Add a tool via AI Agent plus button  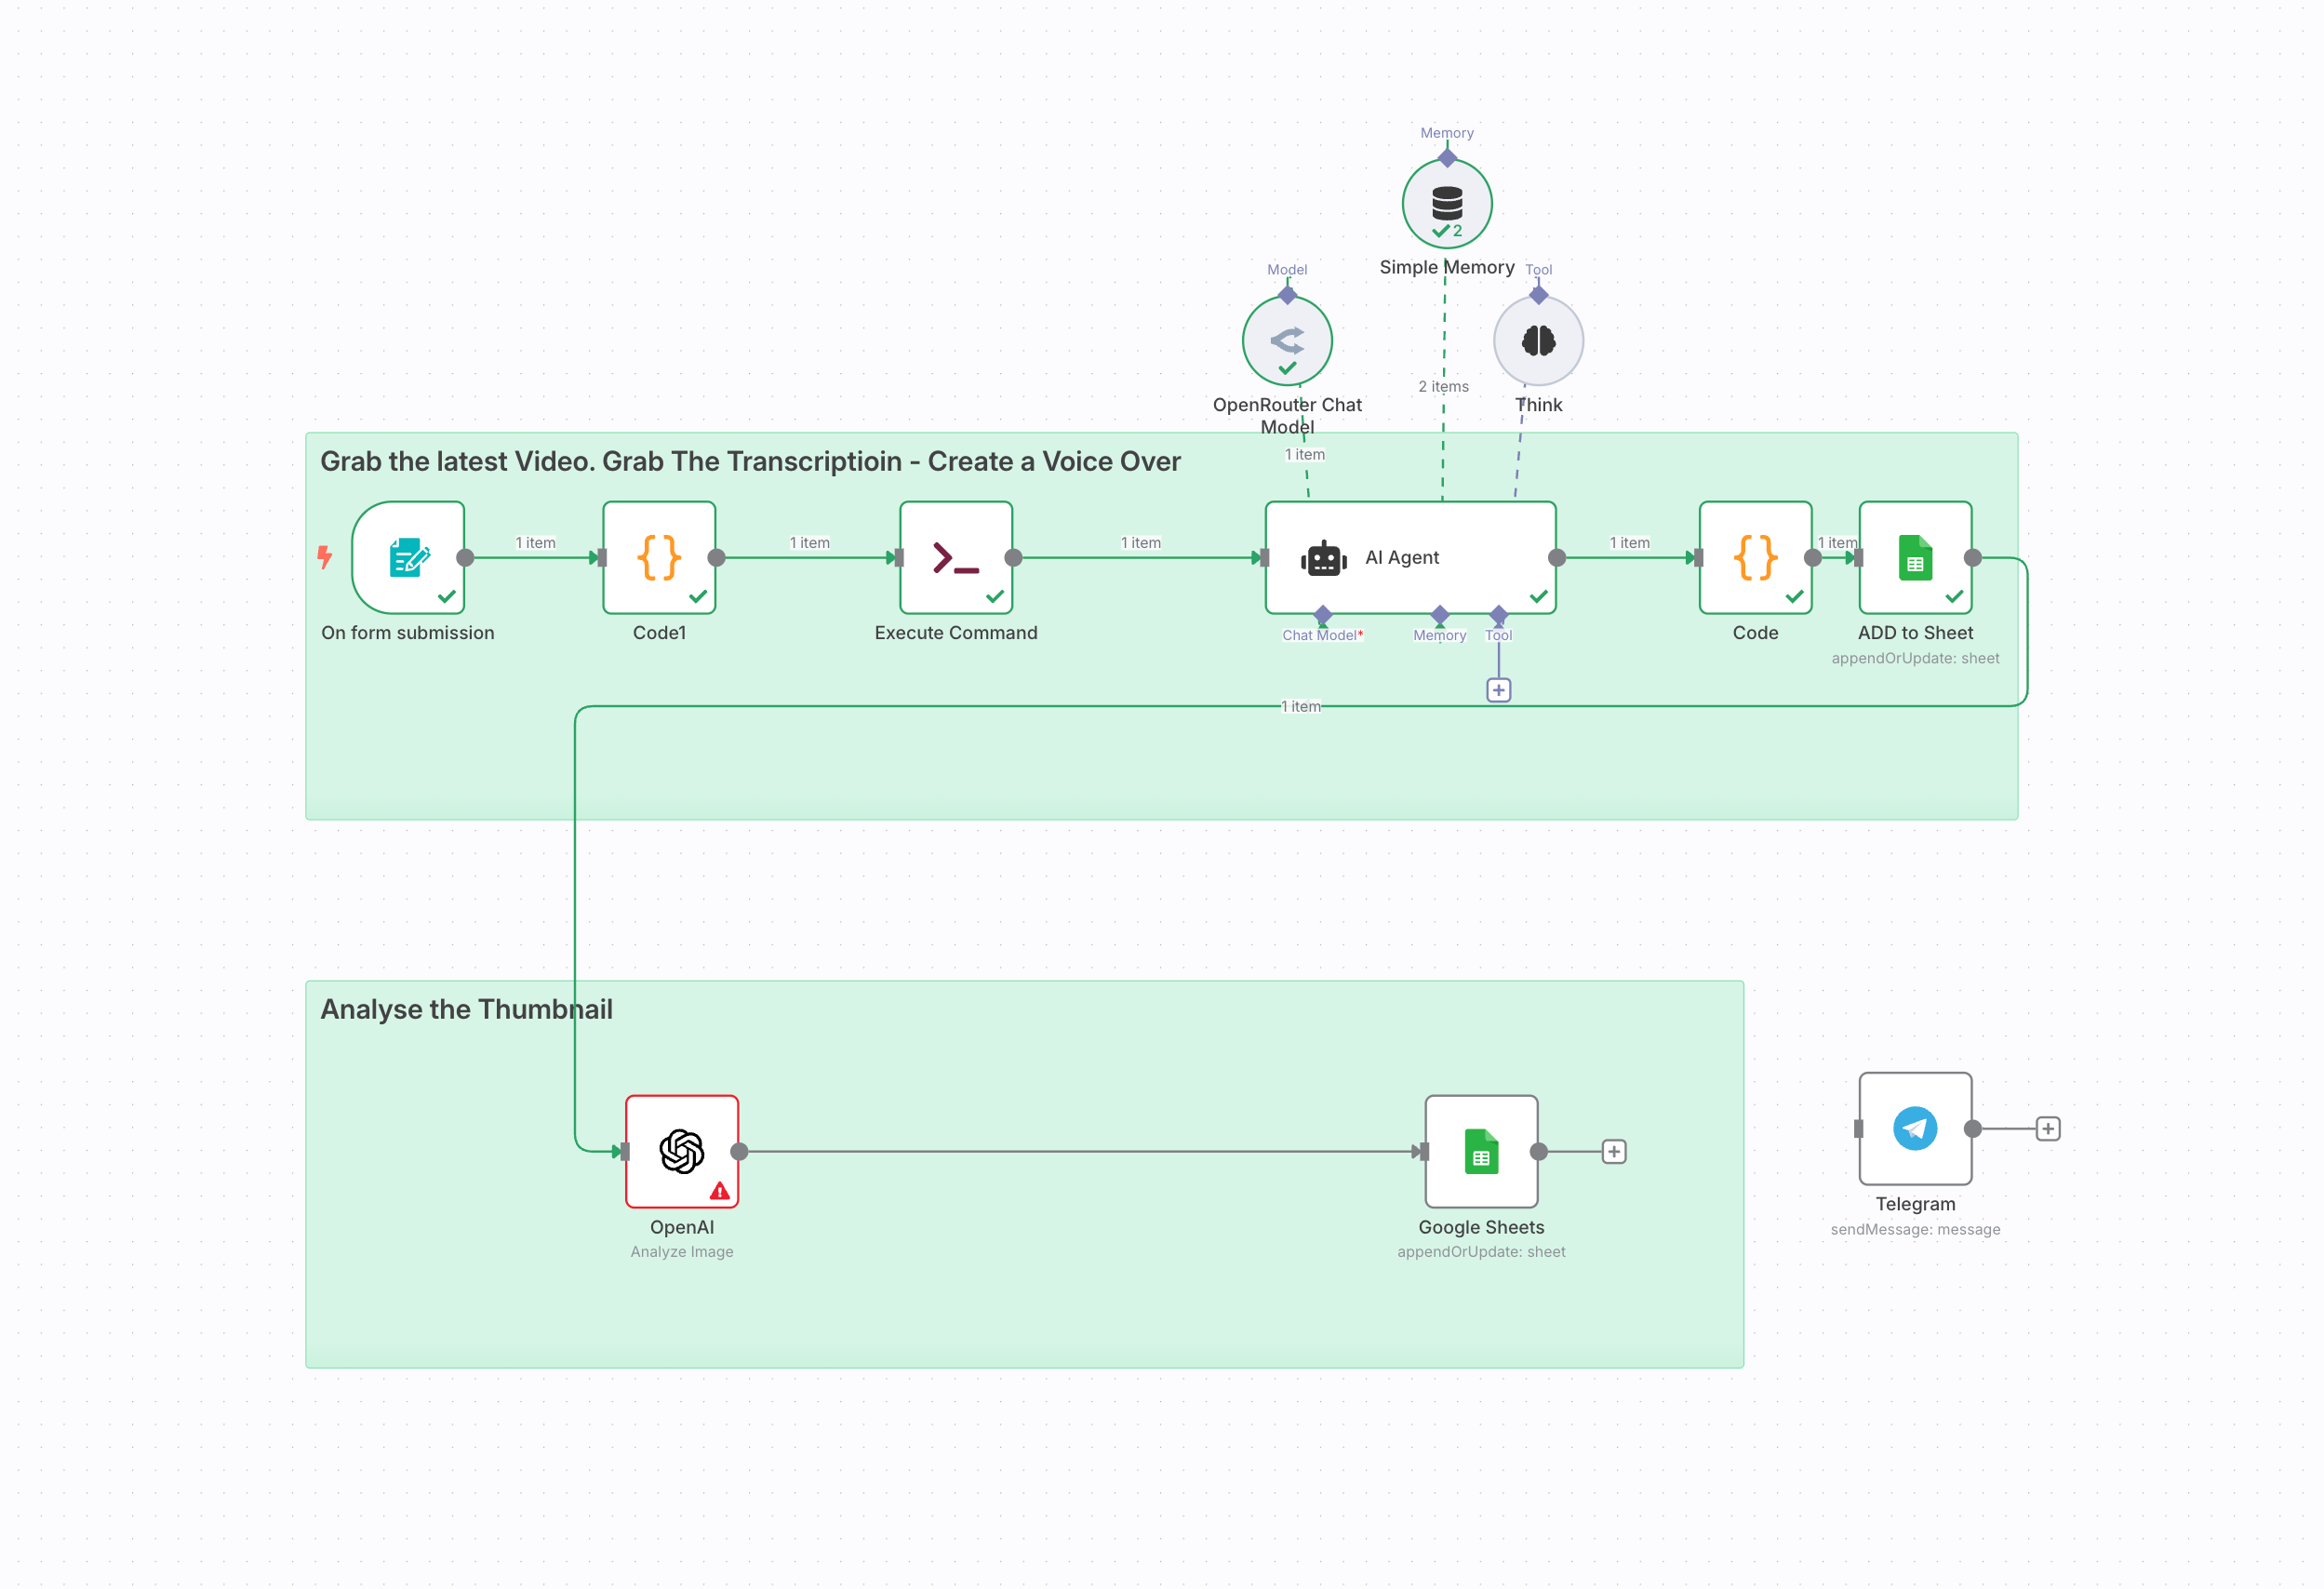(x=1498, y=690)
